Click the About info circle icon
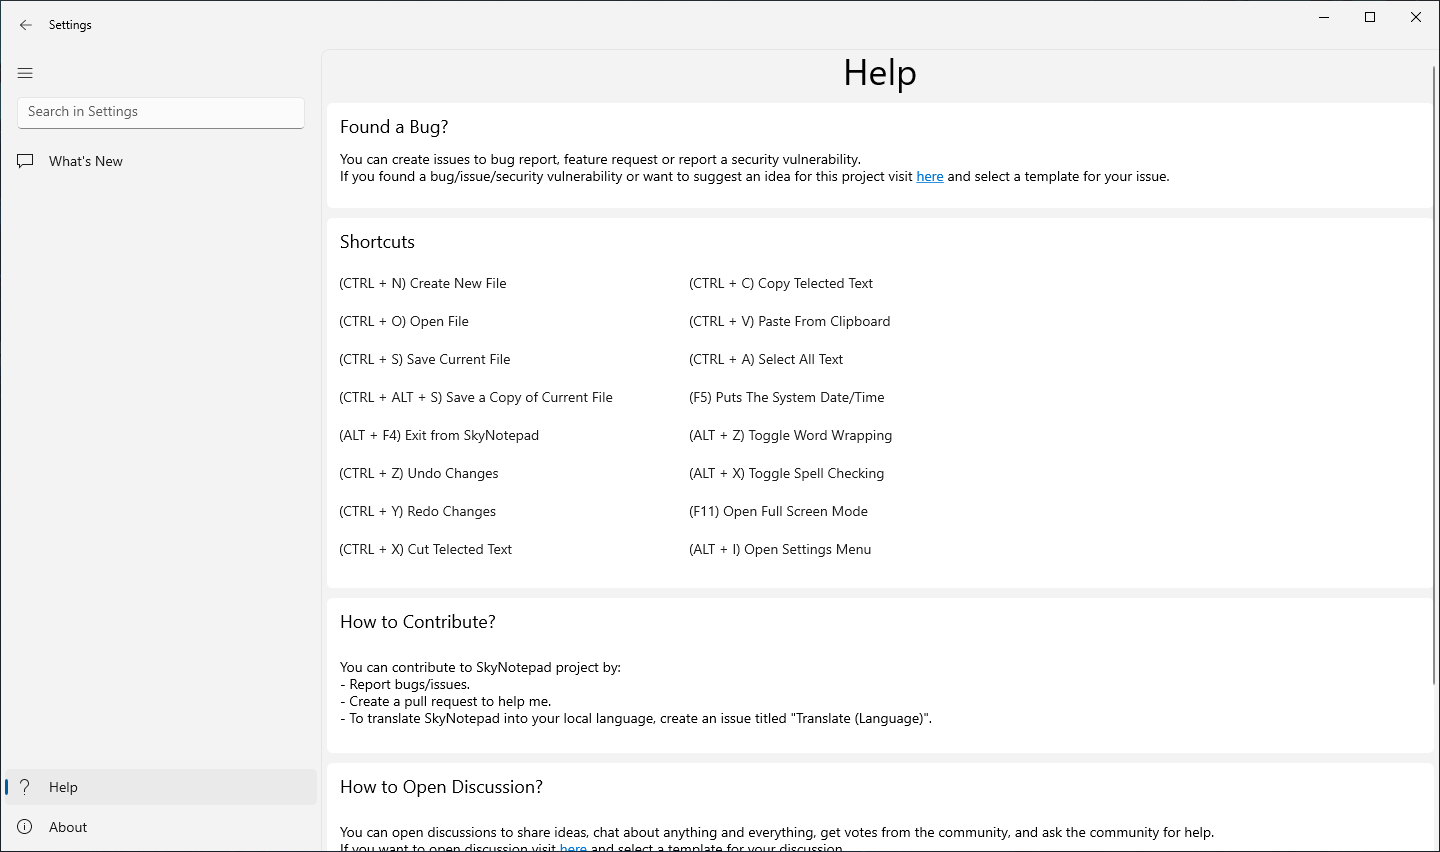Image resolution: width=1440 pixels, height=852 pixels. coord(26,827)
